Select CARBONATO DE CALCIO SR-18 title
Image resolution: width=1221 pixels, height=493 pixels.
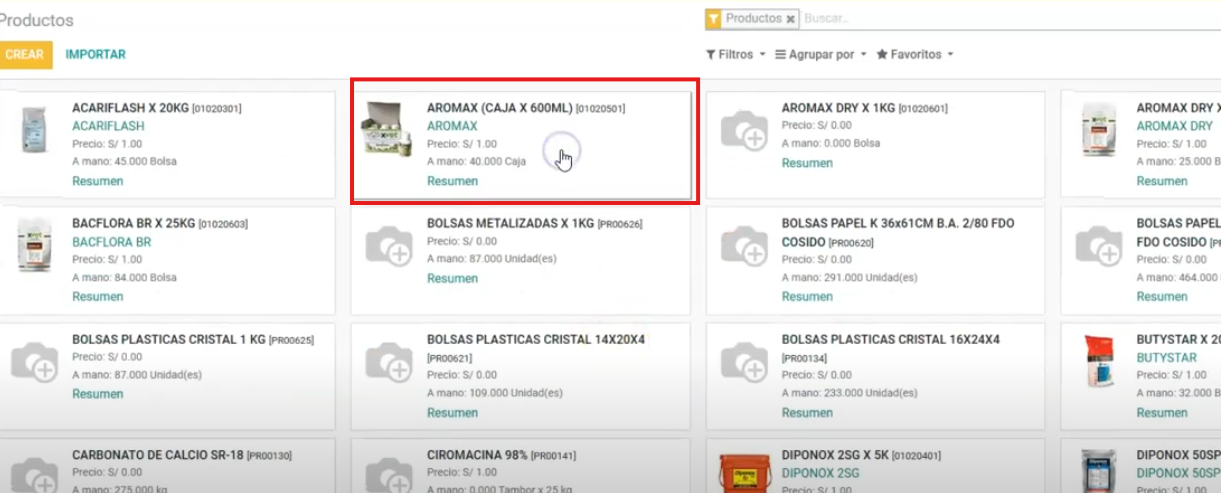158,455
